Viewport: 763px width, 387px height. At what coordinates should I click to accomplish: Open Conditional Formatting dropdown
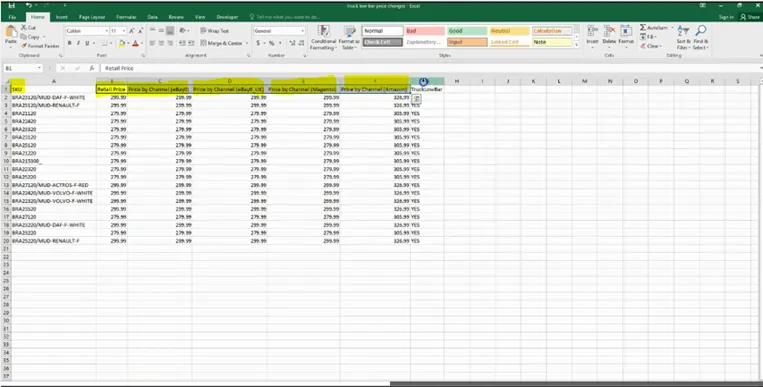pyautogui.click(x=324, y=37)
